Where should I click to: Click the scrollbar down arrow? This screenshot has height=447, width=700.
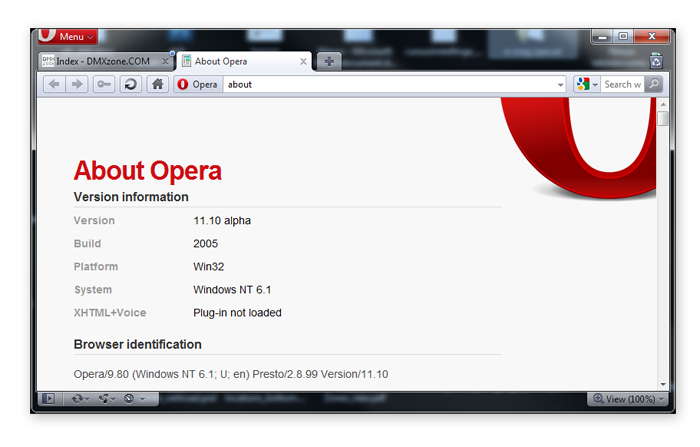coord(663,384)
